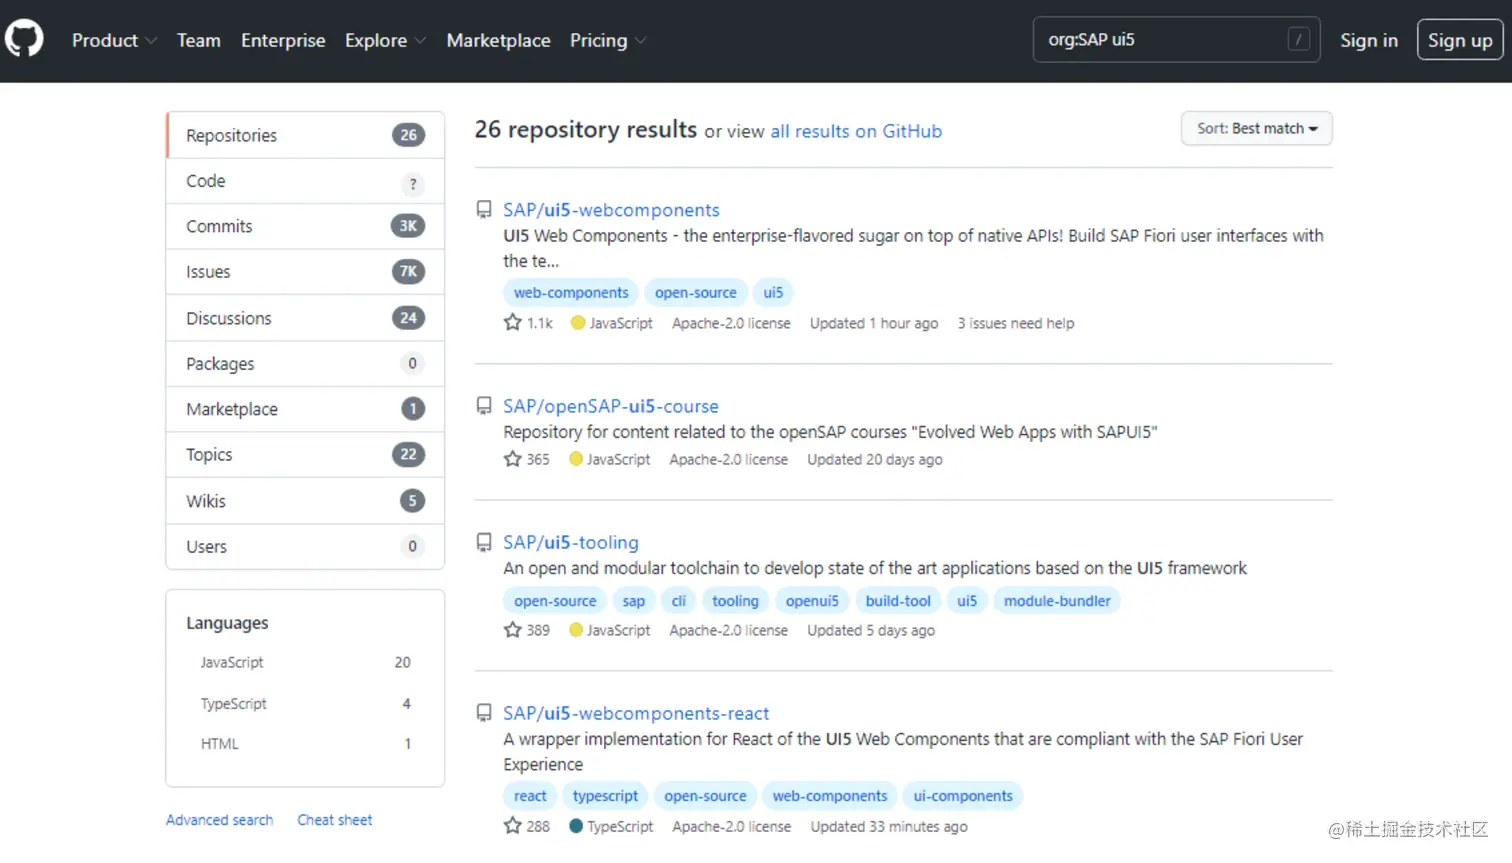The image size is (1512, 863).
Task: Click the openui5 topic tag
Action: (812, 600)
